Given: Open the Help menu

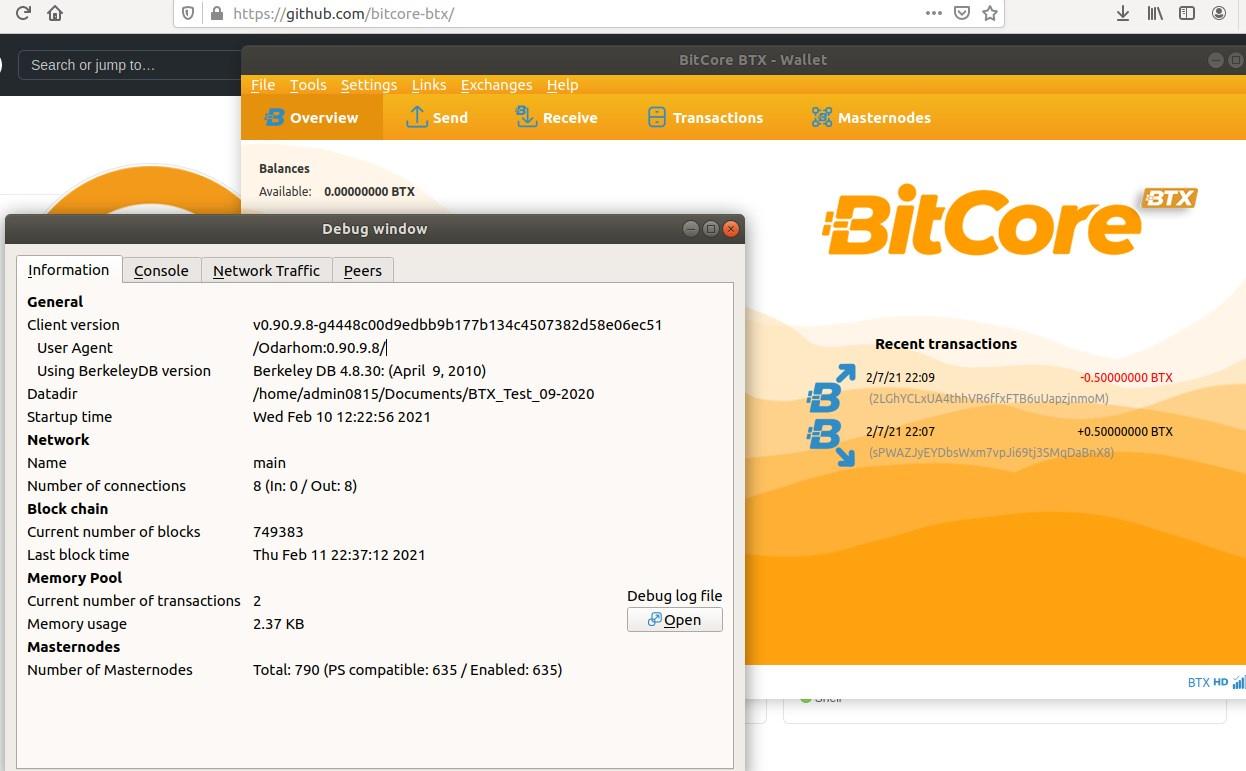Looking at the screenshot, I should click(x=562, y=85).
